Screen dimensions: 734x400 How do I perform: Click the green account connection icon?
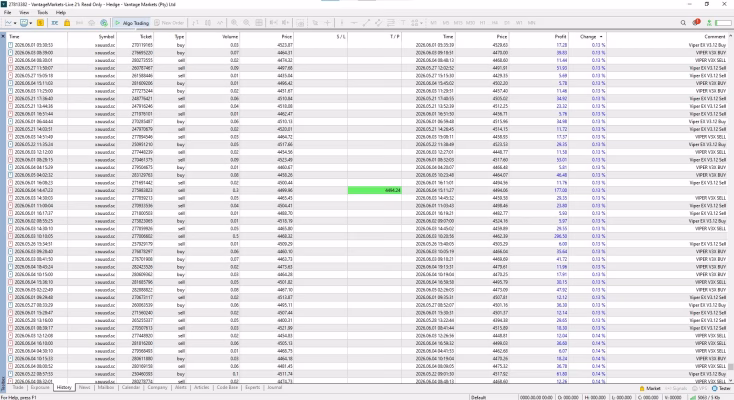pyautogui.click(x=709, y=22)
